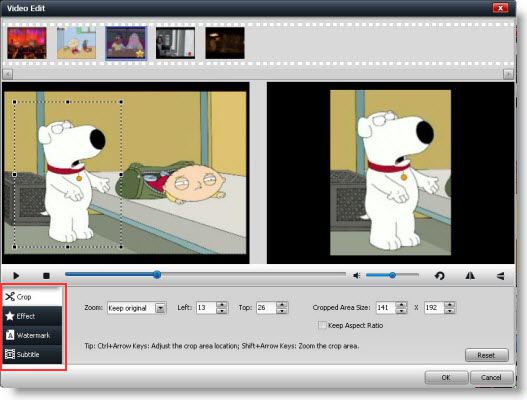
Task: Increase the Top crop value
Action: pyautogui.click(x=282, y=305)
